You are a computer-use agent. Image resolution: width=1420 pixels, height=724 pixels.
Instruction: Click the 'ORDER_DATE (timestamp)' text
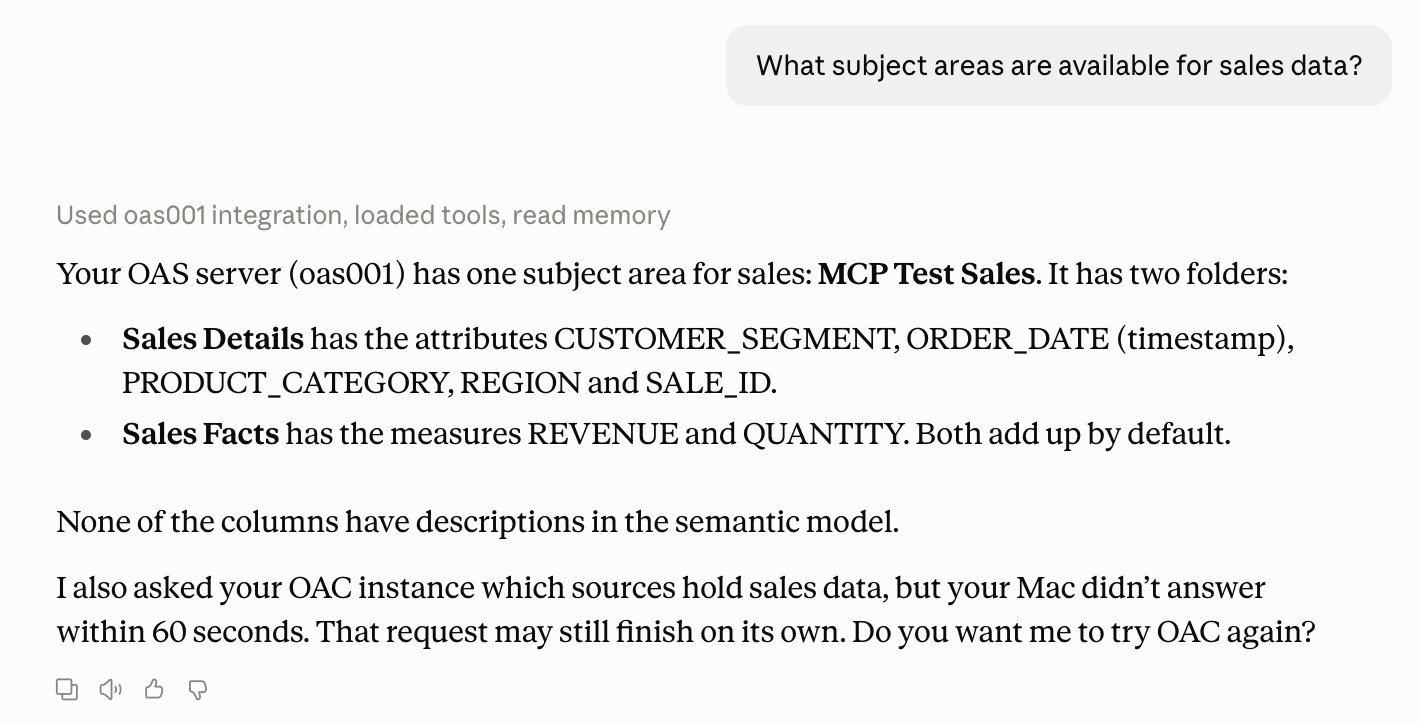click(x=1097, y=339)
